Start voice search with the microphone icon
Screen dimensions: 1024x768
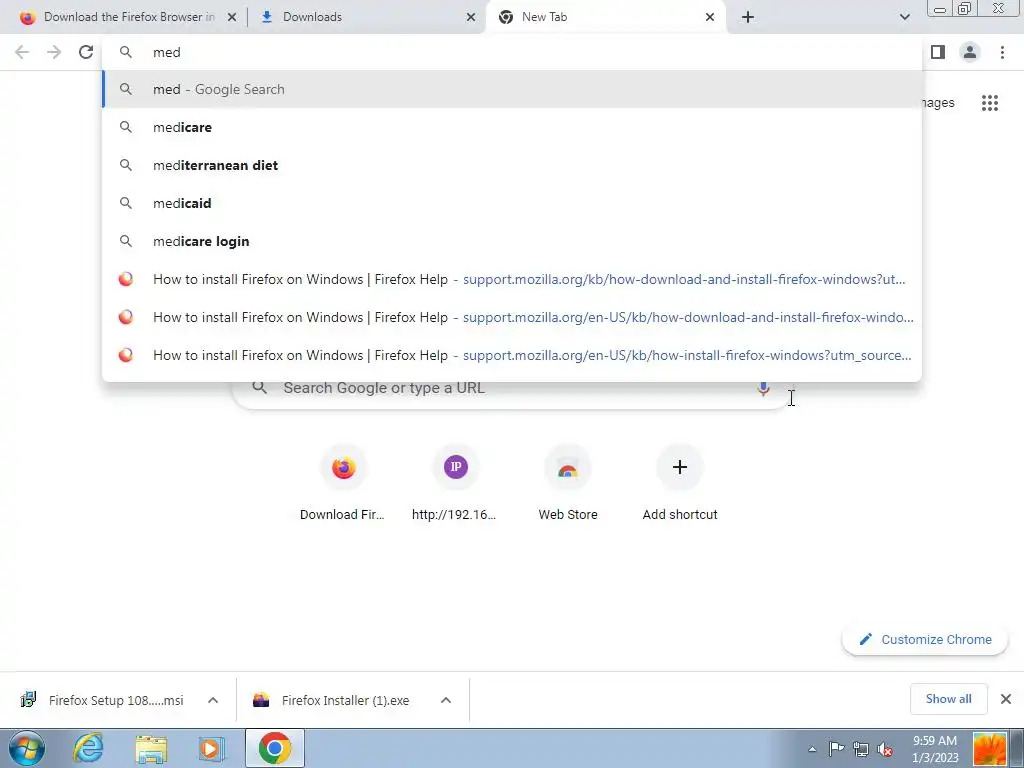point(763,389)
